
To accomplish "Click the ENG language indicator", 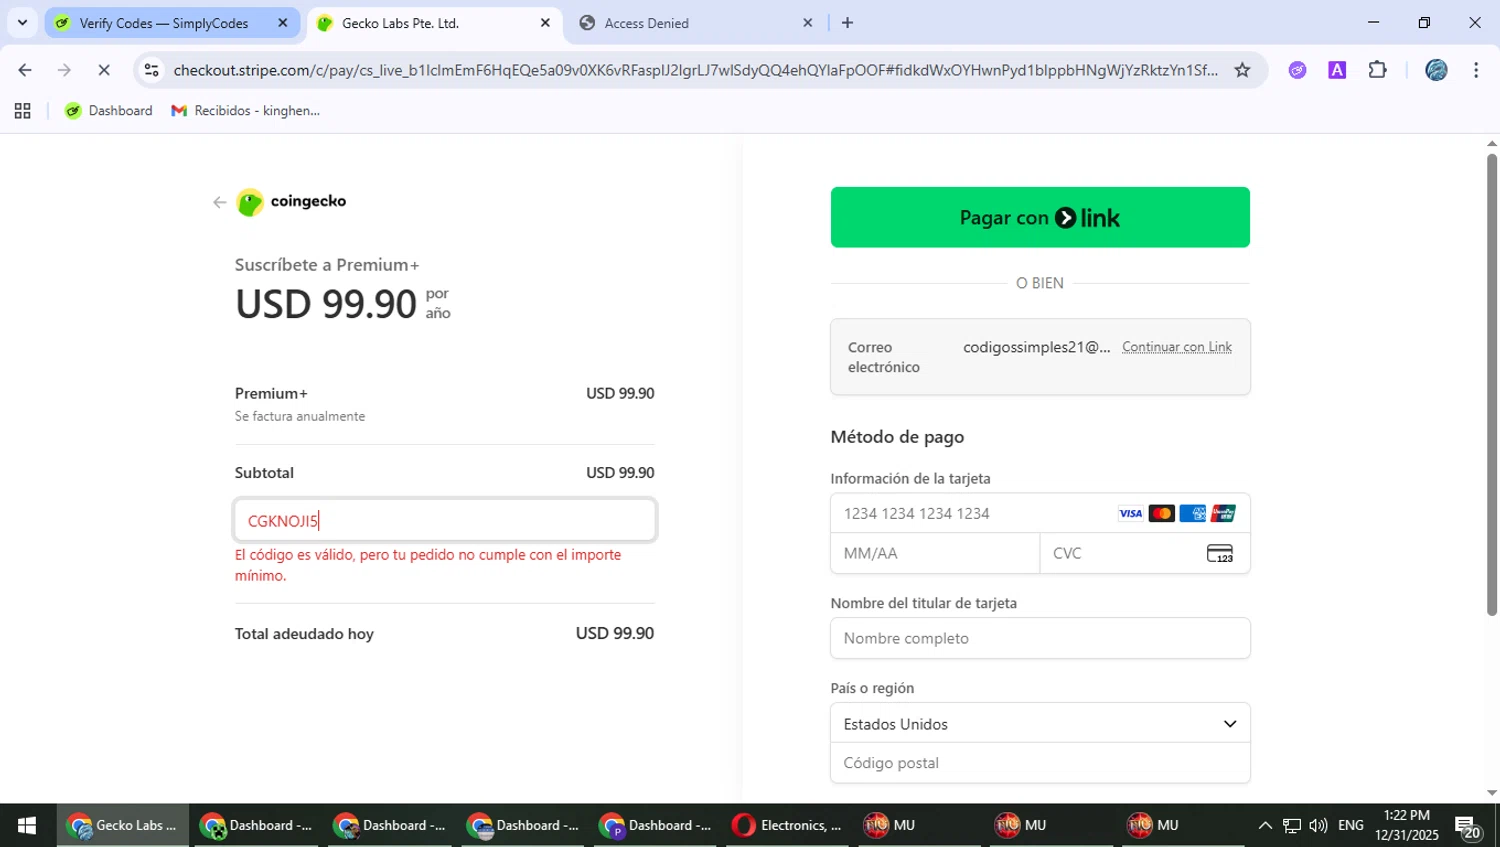I will click(x=1350, y=825).
